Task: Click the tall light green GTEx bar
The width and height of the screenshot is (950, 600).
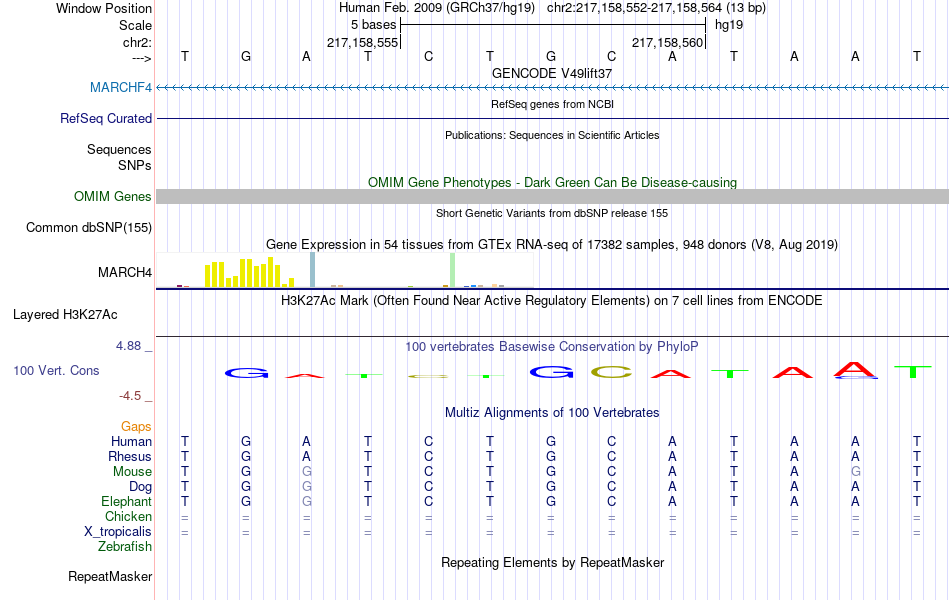Action: click(453, 270)
